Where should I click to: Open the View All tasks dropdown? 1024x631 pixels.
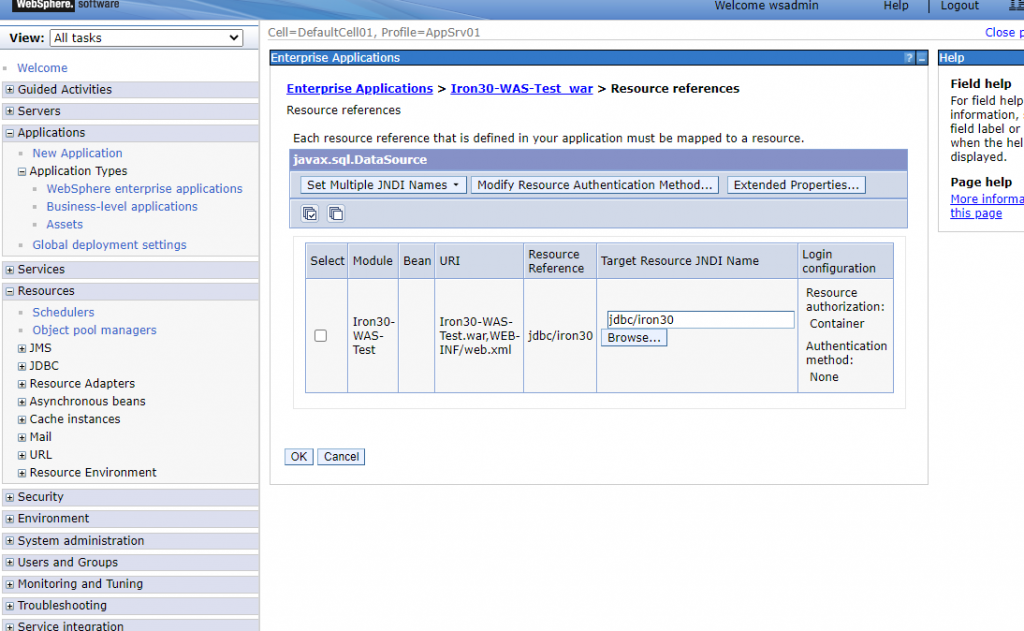pyautogui.click(x=146, y=38)
